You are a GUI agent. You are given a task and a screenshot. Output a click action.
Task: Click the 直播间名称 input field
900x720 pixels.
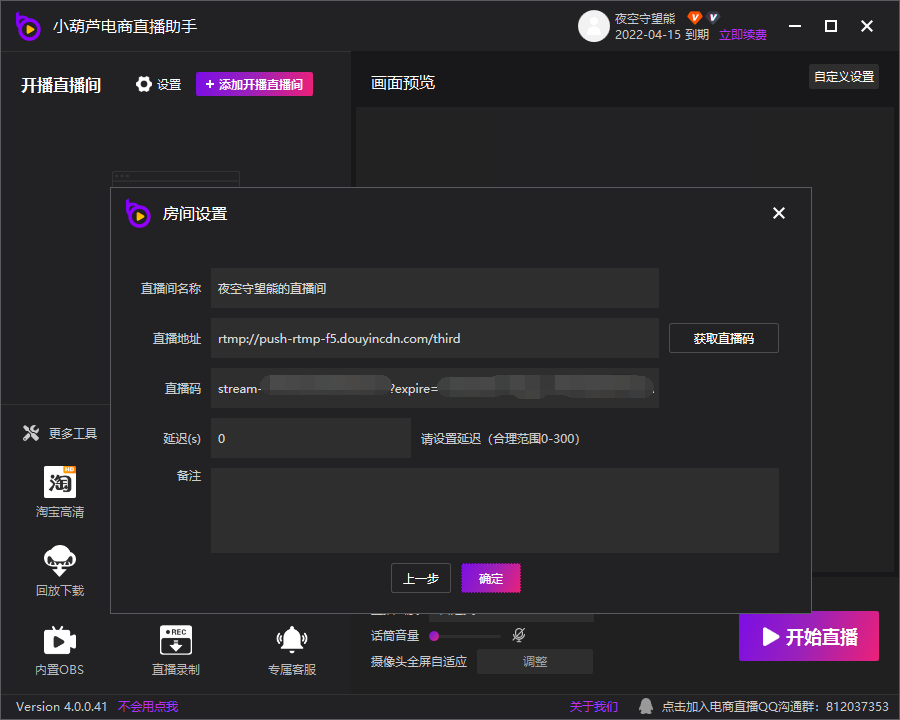click(434, 288)
